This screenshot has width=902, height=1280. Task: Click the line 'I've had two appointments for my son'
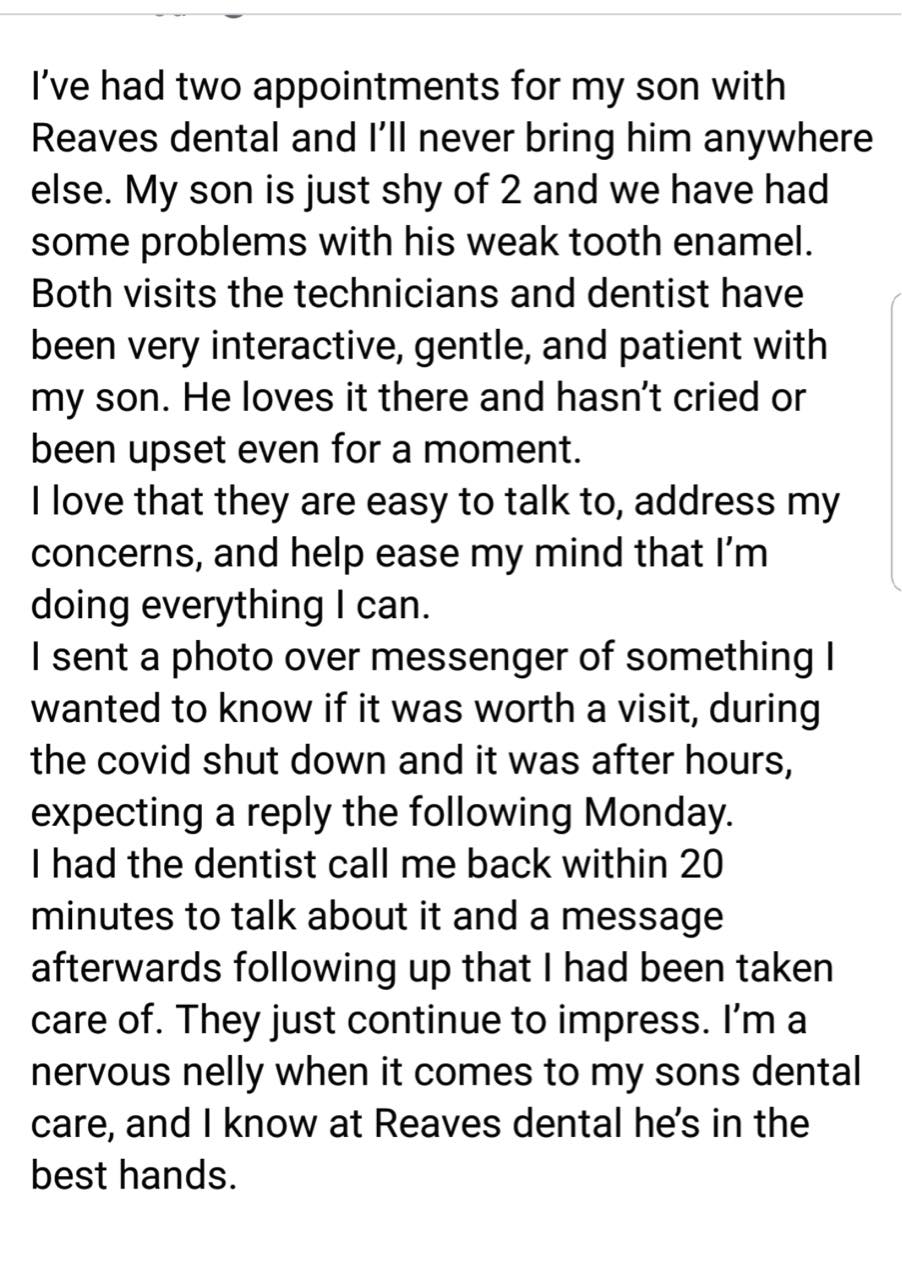[409, 88]
